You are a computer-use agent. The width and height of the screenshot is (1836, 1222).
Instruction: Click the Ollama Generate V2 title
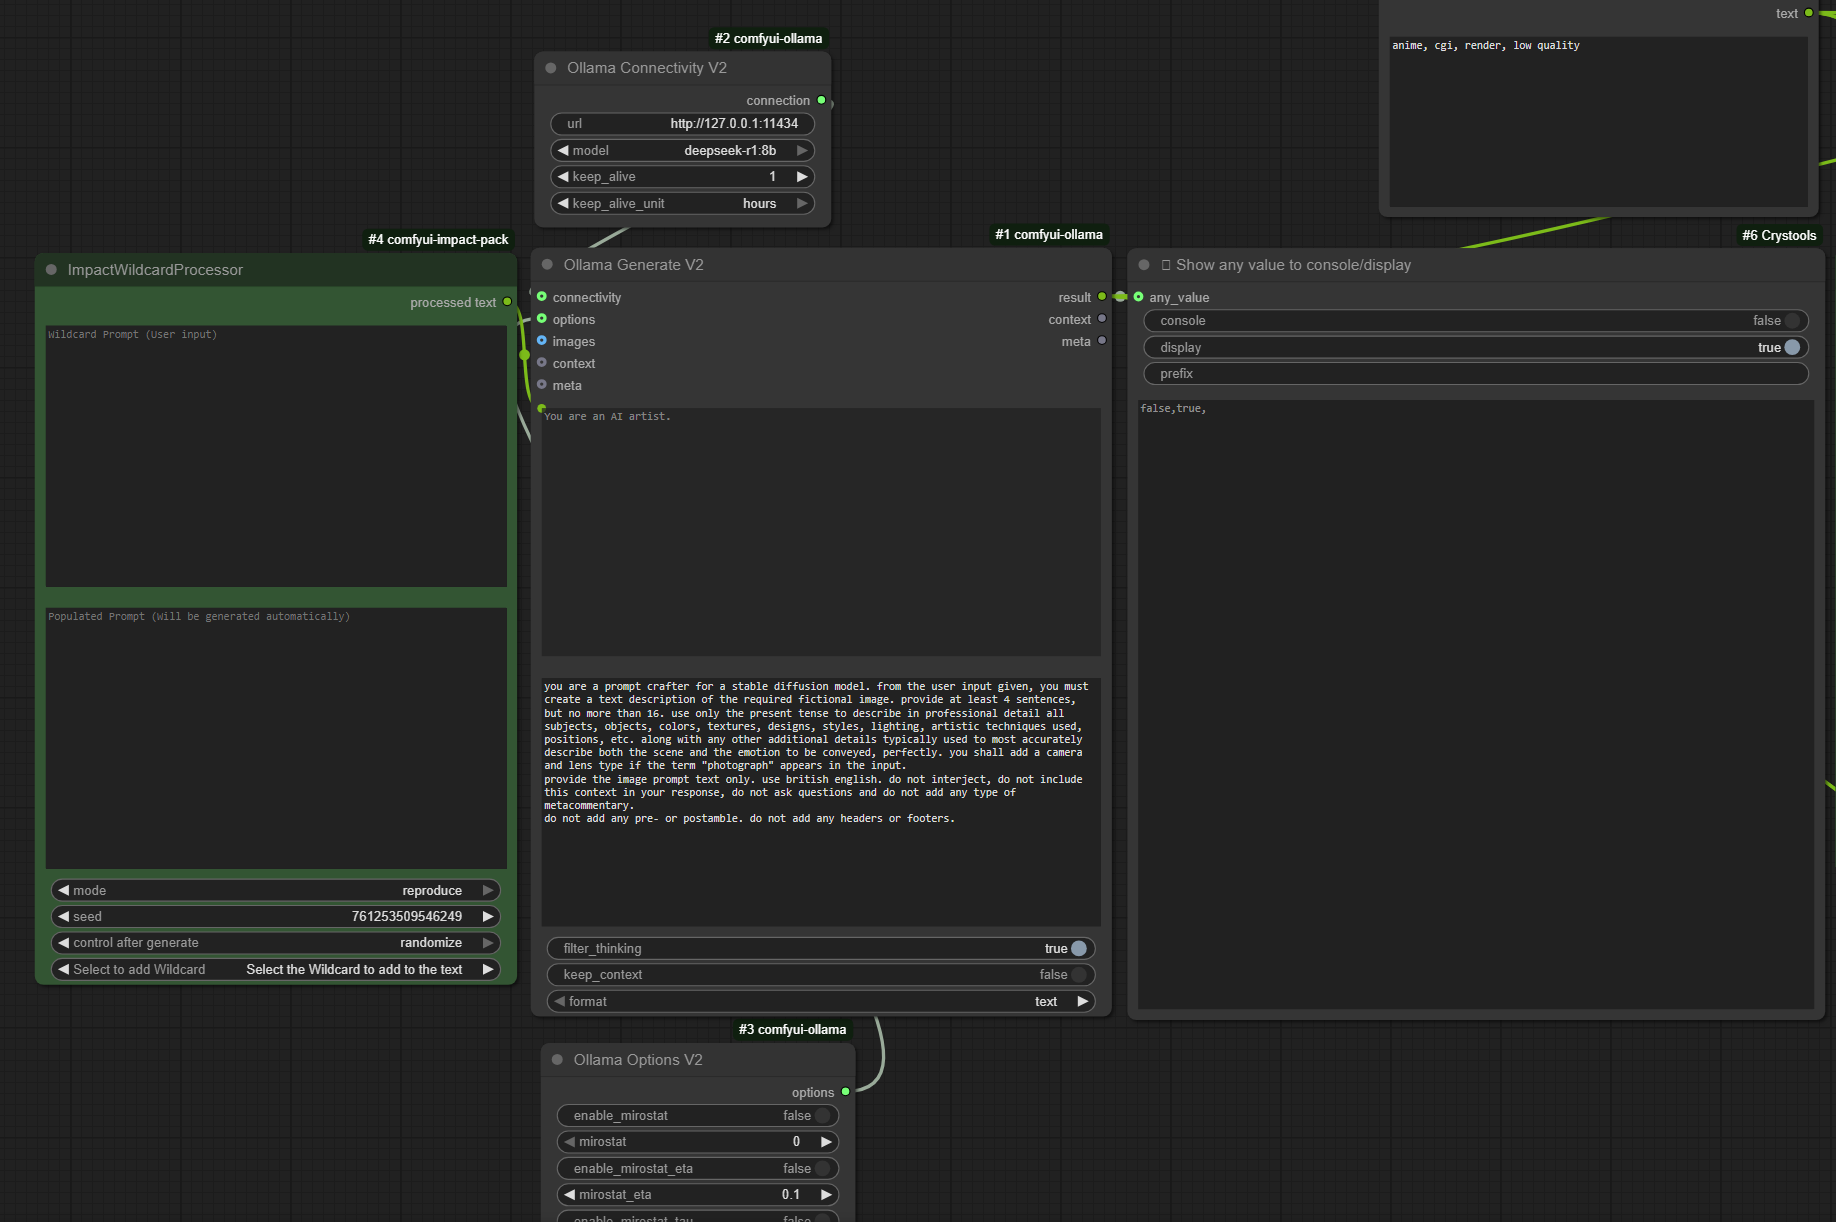click(633, 265)
